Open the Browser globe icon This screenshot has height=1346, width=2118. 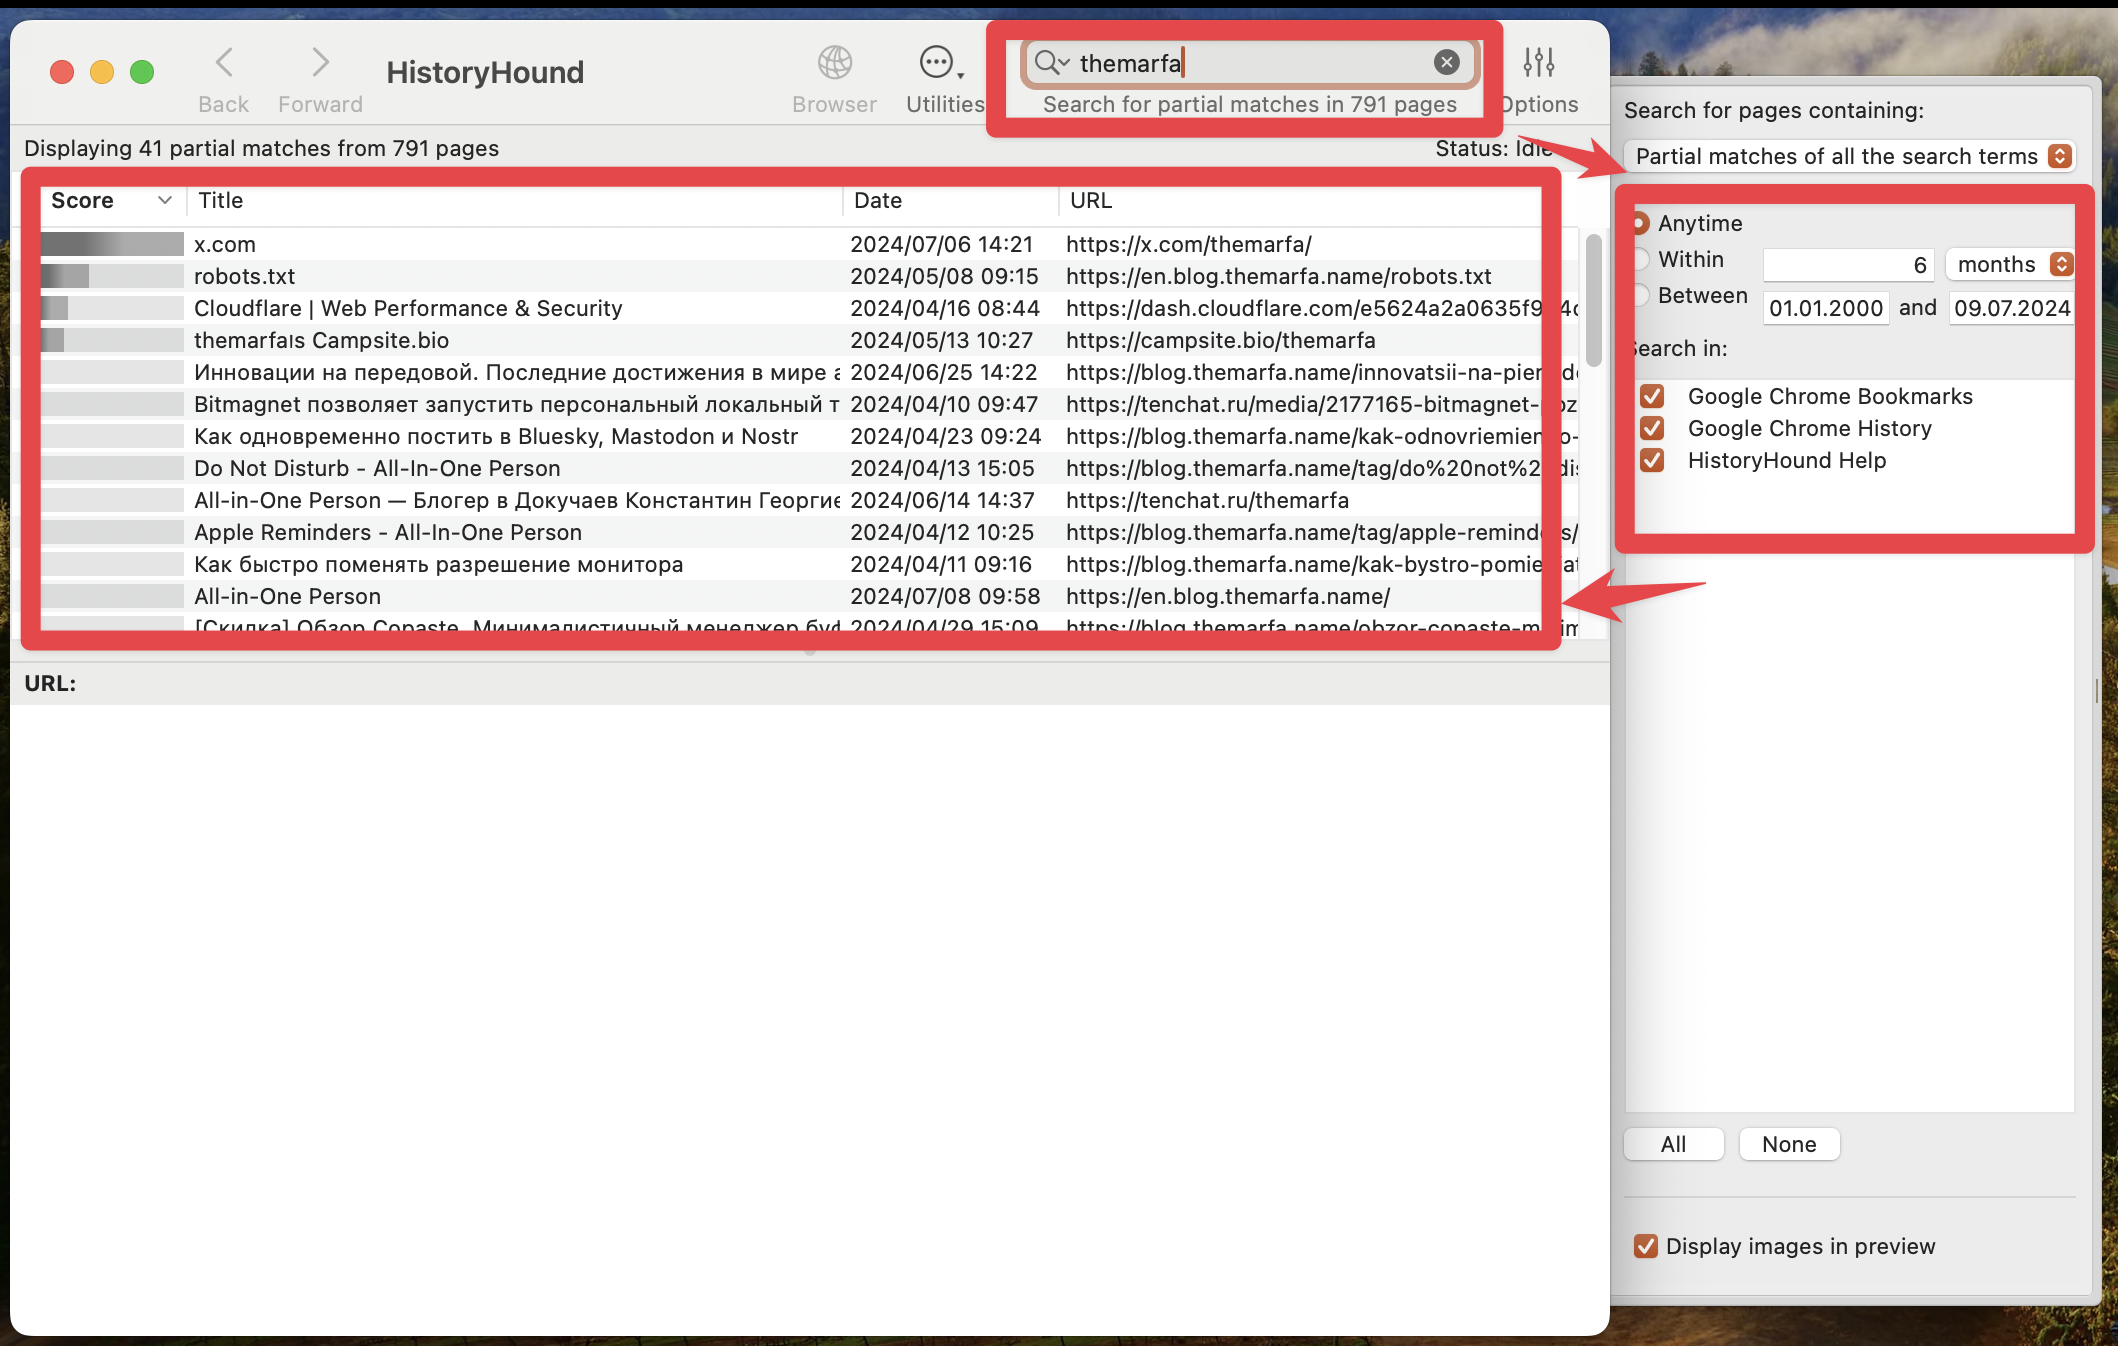(834, 63)
